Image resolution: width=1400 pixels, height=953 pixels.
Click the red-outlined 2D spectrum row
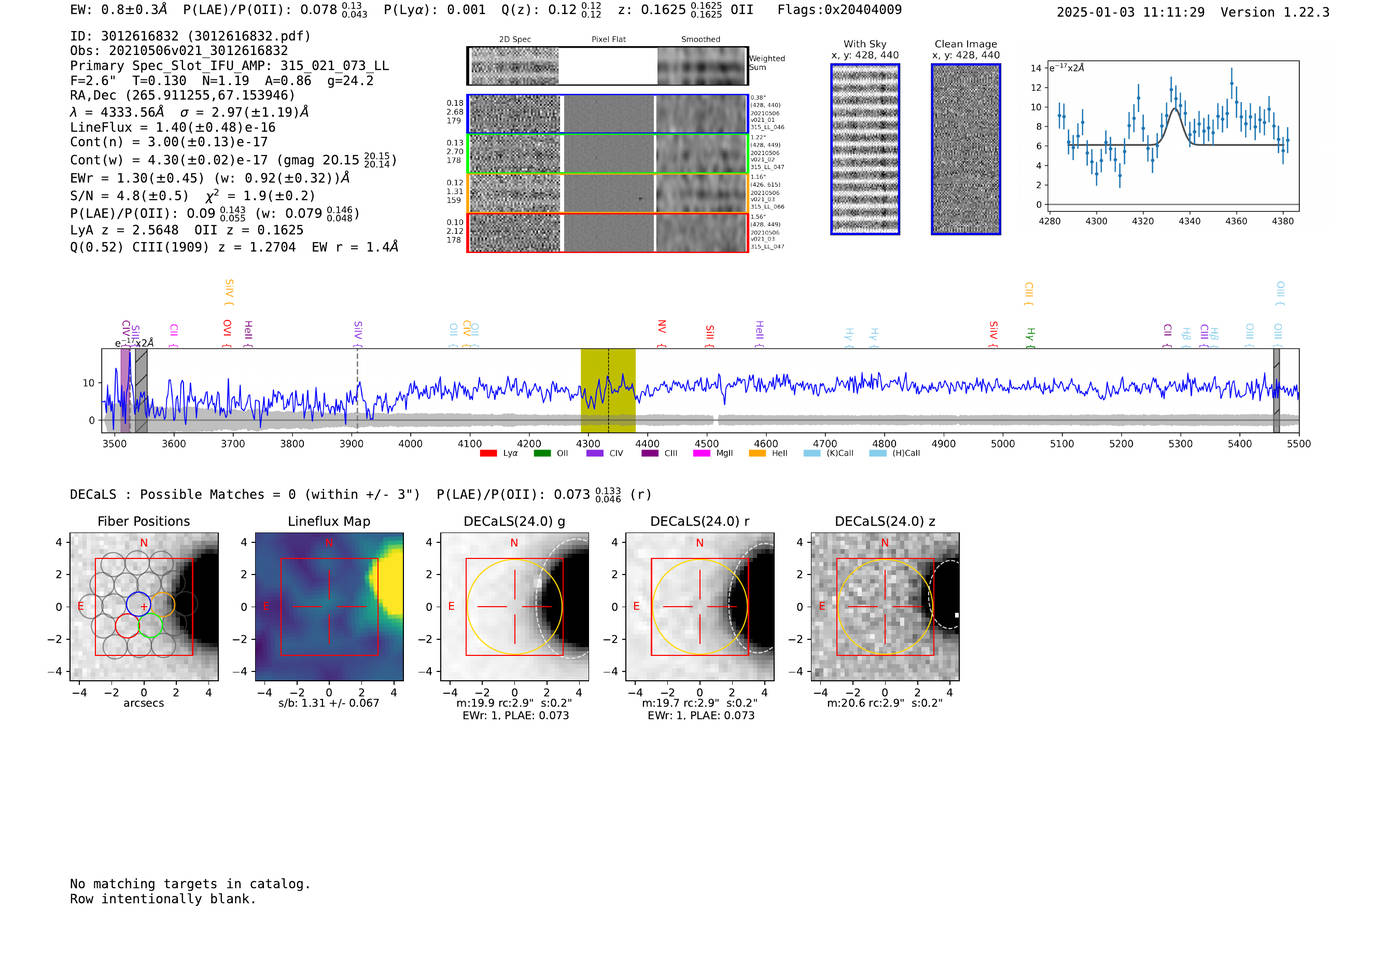pos(608,232)
